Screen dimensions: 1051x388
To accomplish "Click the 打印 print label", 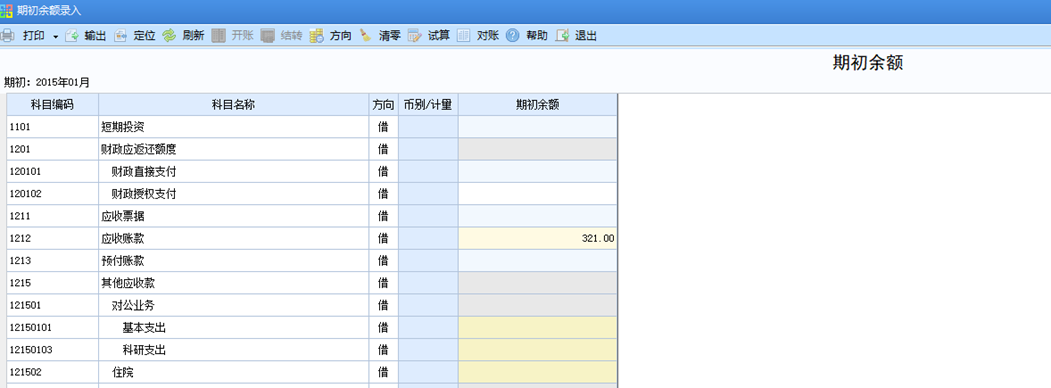I will tap(34, 36).
